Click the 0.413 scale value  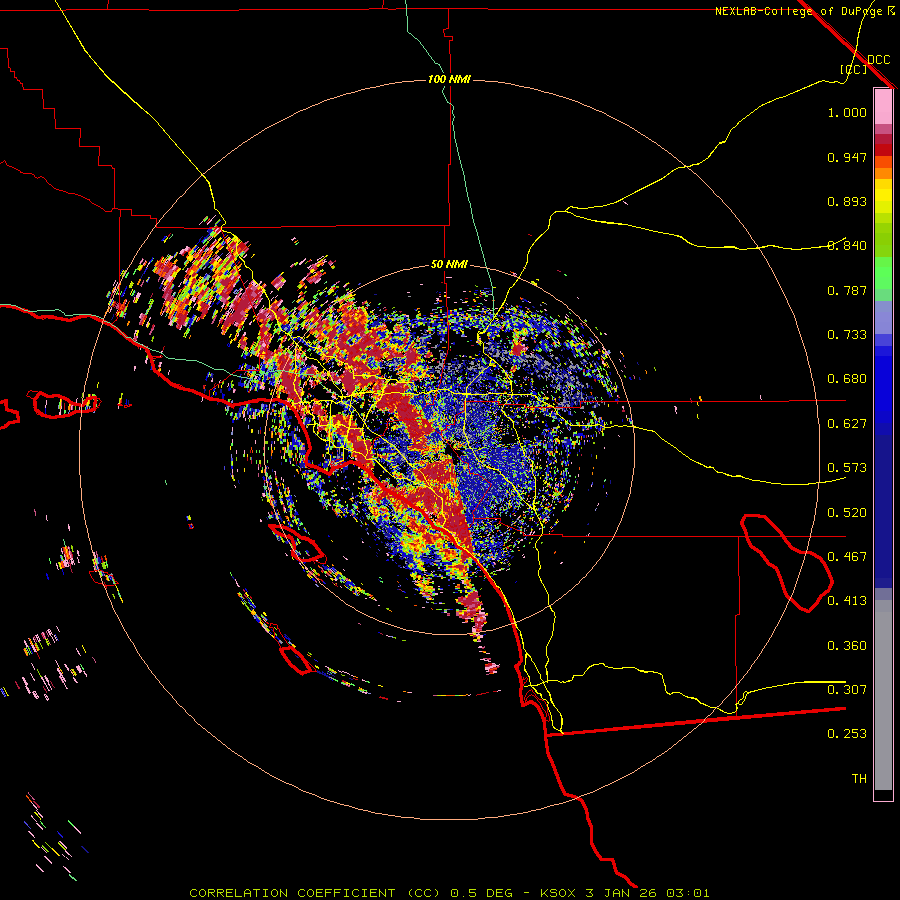(x=847, y=601)
